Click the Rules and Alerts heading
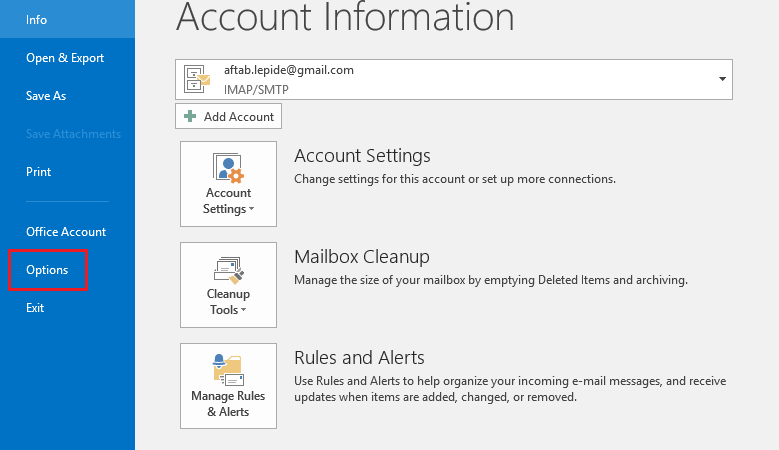The width and height of the screenshot is (779, 450). tap(359, 358)
